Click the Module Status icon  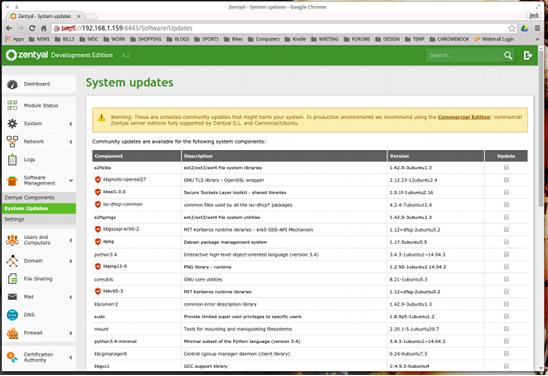12,105
